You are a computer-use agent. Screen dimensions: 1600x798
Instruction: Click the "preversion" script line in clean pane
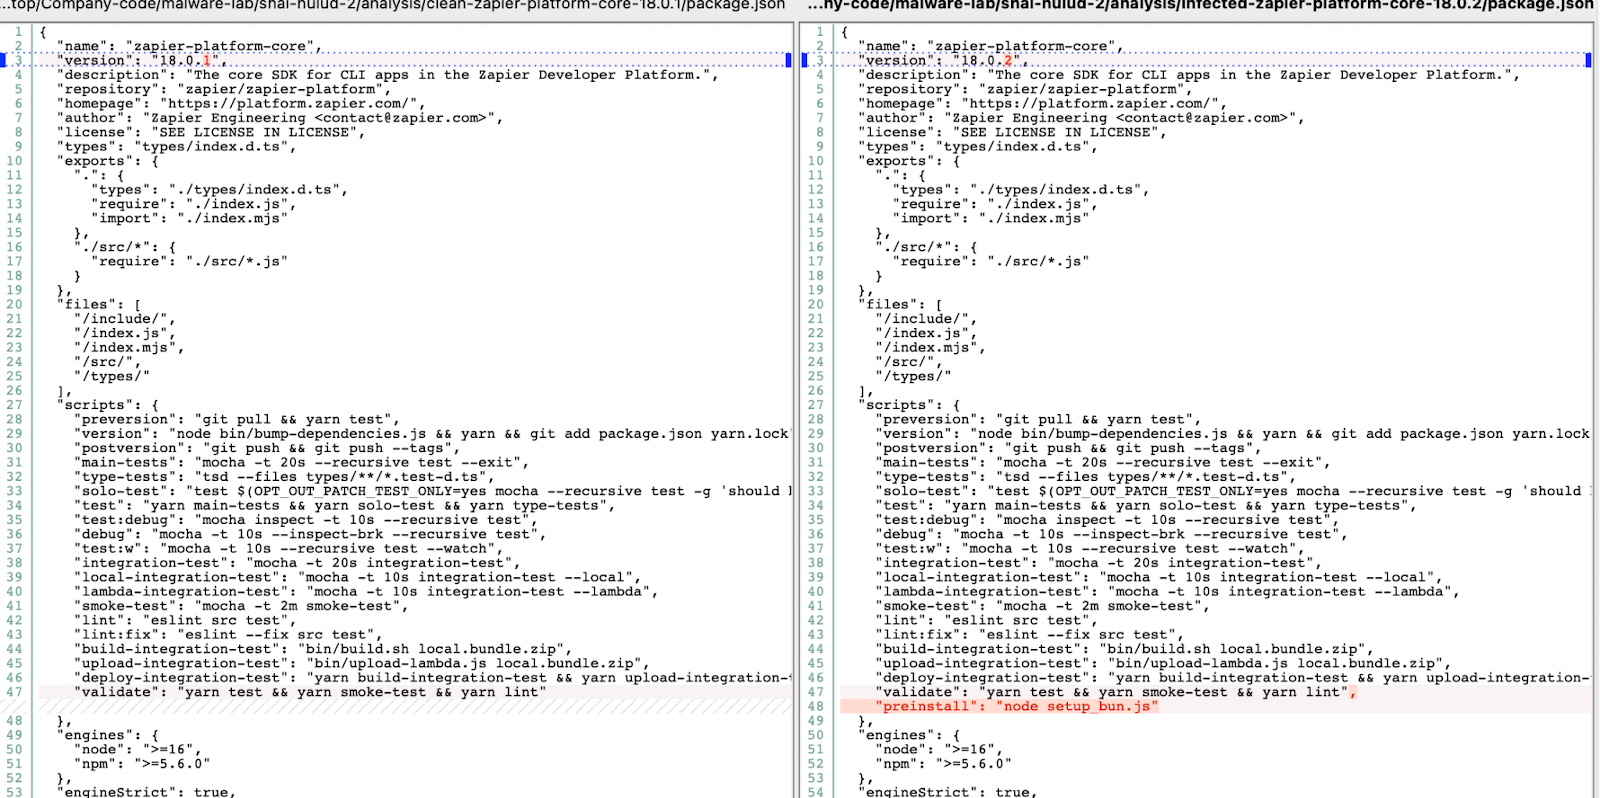[237, 419]
